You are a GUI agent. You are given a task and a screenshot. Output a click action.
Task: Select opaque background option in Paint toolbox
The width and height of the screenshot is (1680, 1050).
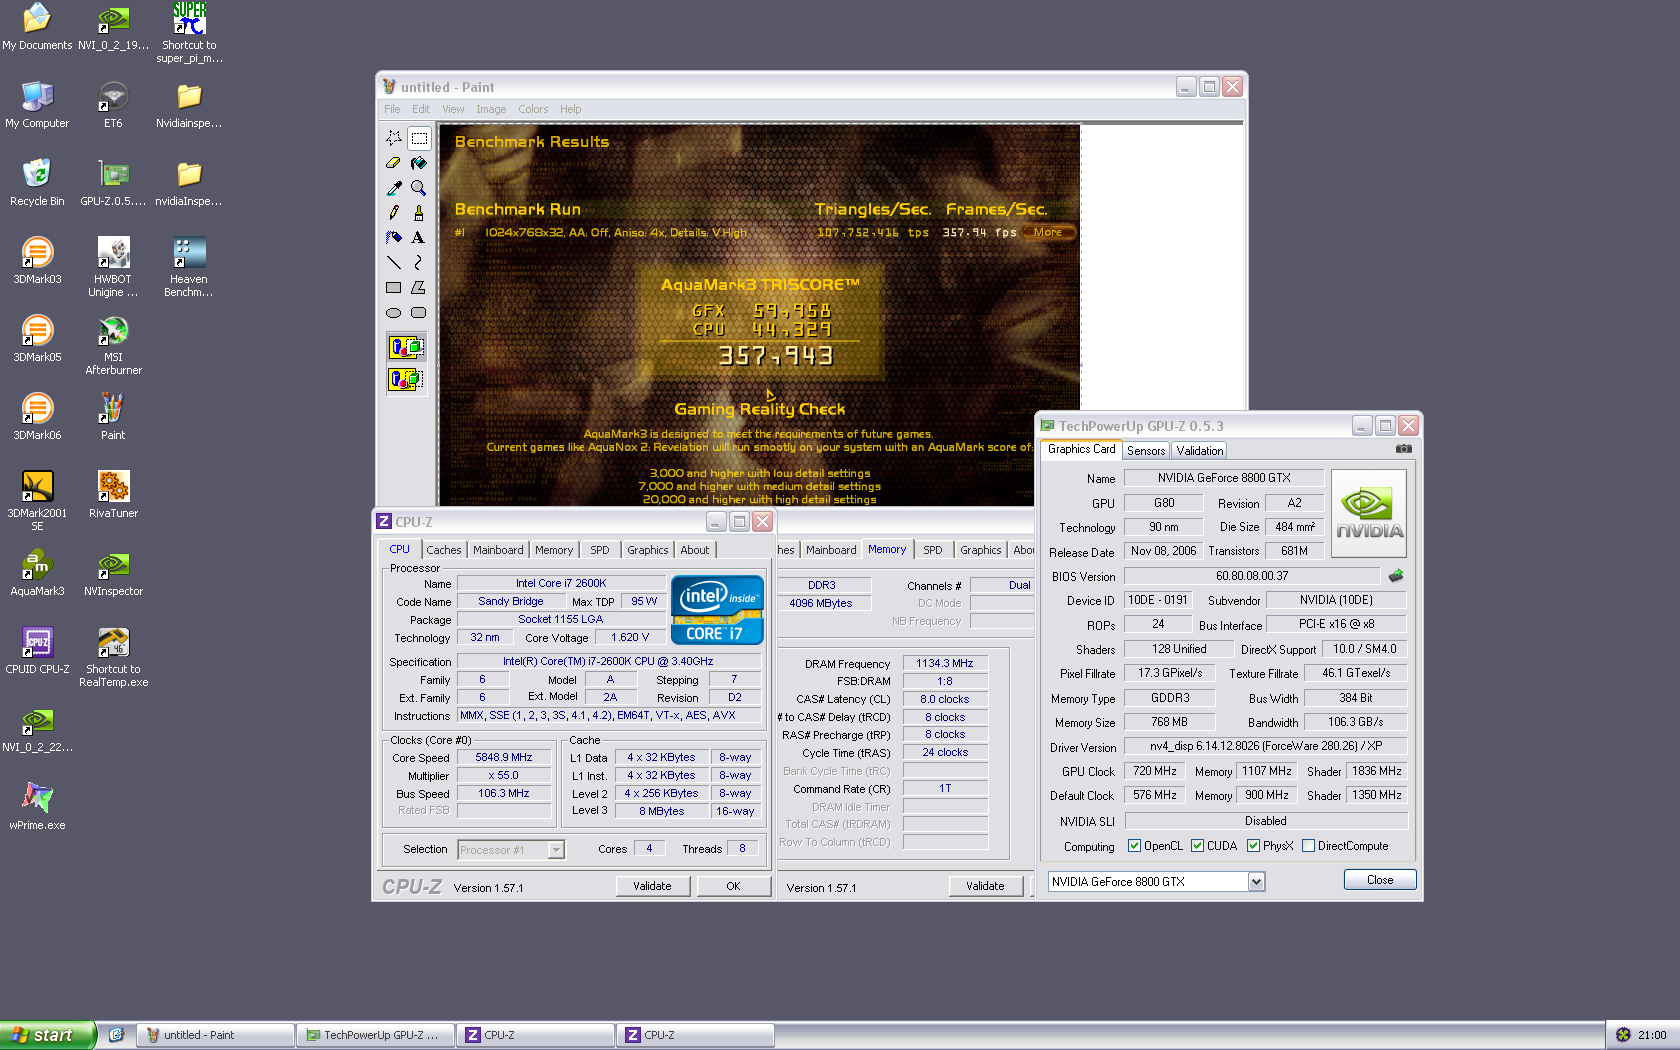[x=406, y=348]
